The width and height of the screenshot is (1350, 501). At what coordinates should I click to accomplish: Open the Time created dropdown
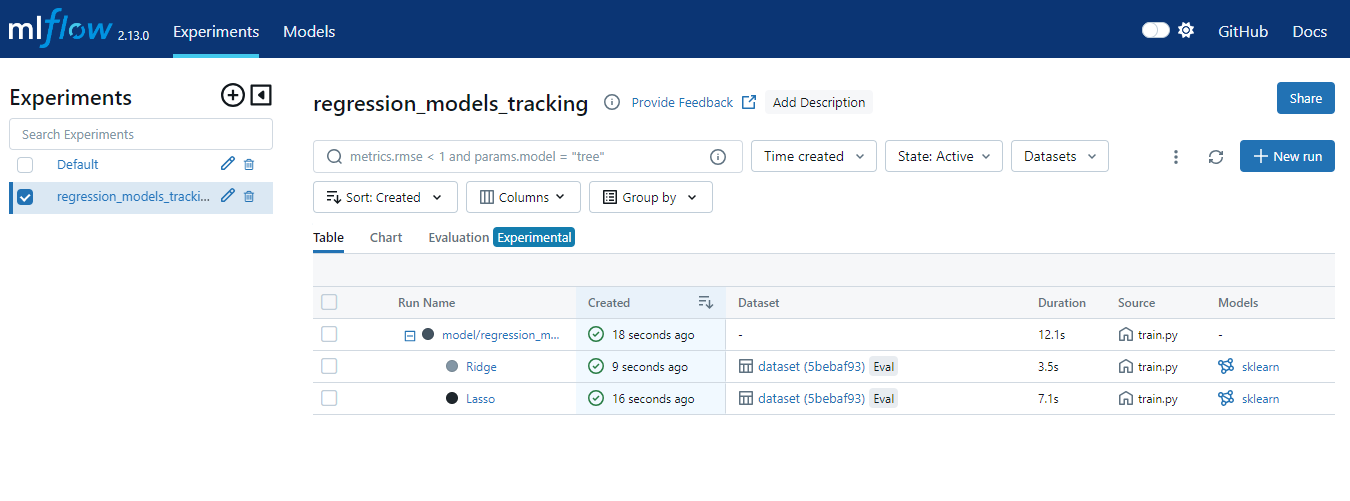[814, 156]
